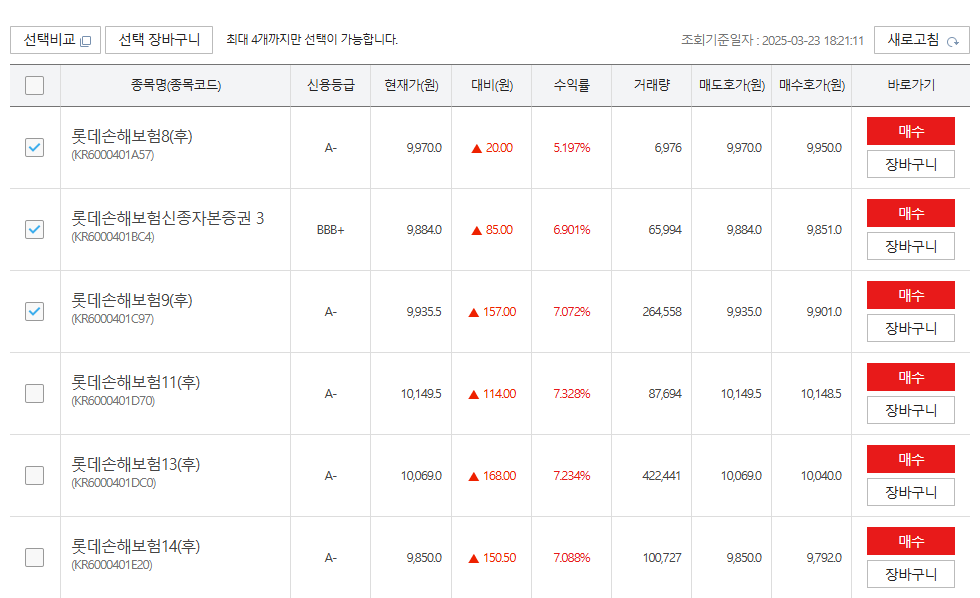Add 롯데손해보험9(후) to 장바구니
This screenshot has height=598, width=980.
(x=911, y=328)
